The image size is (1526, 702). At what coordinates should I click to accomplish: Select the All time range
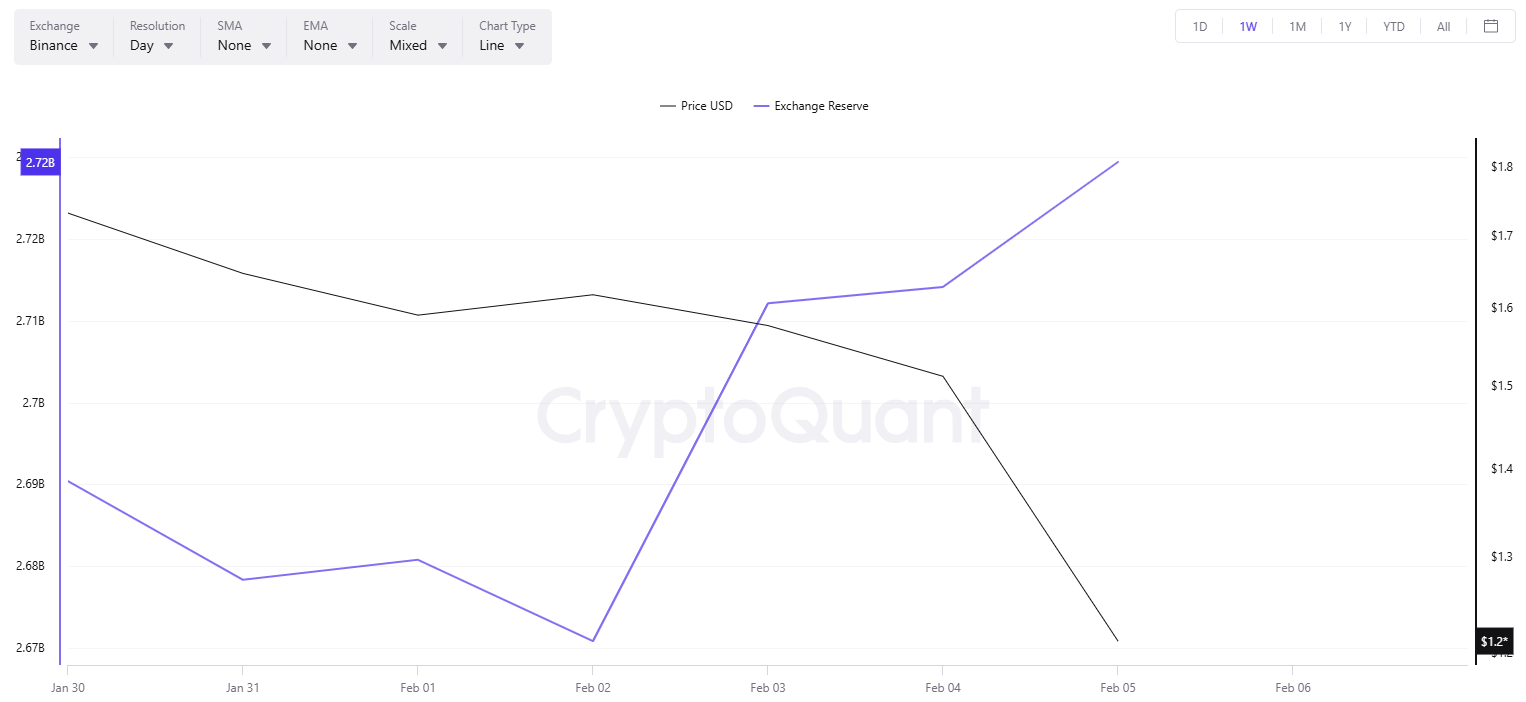pos(1443,26)
